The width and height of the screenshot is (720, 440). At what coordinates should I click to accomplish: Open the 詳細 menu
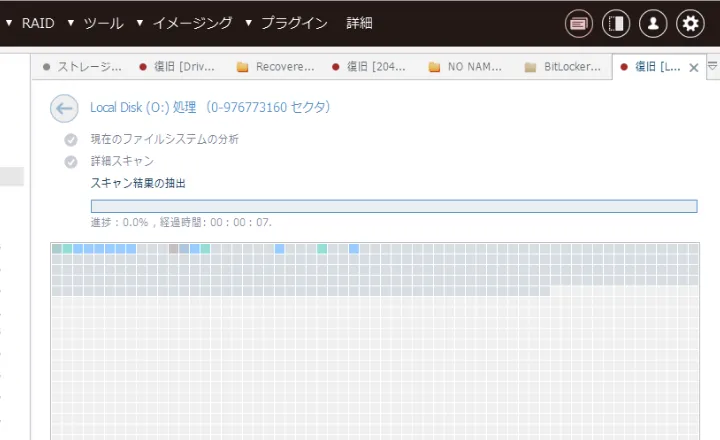click(359, 23)
